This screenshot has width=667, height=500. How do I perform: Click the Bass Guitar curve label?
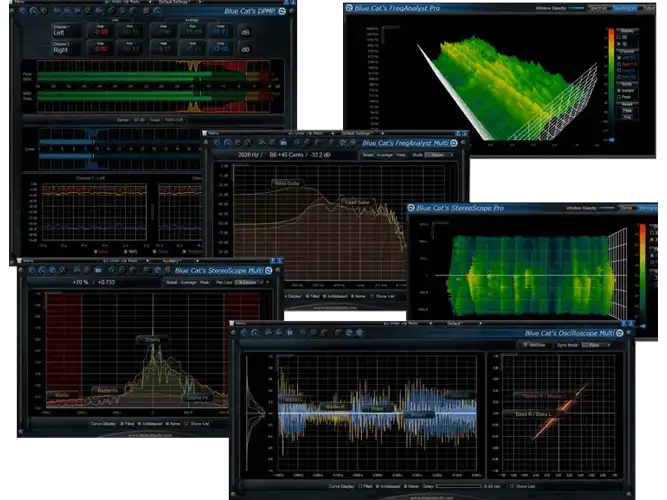tap(287, 183)
